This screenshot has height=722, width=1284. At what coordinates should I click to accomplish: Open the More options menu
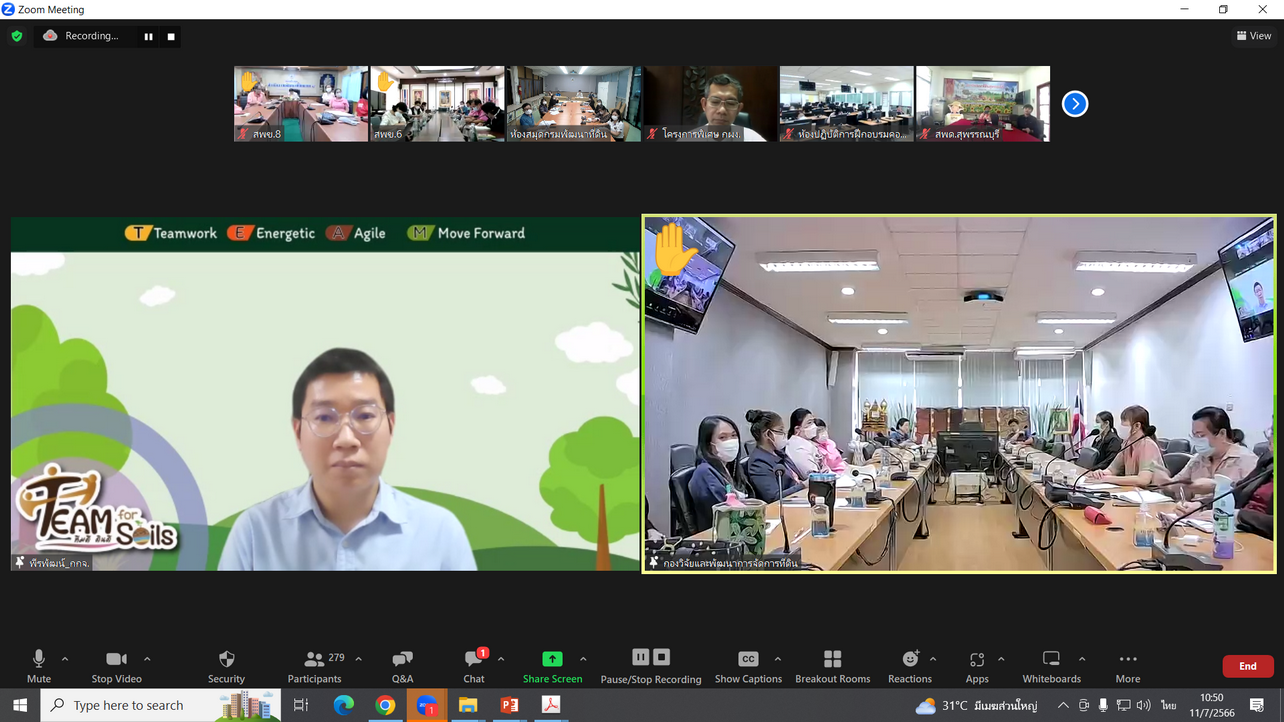pyautogui.click(x=1127, y=666)
